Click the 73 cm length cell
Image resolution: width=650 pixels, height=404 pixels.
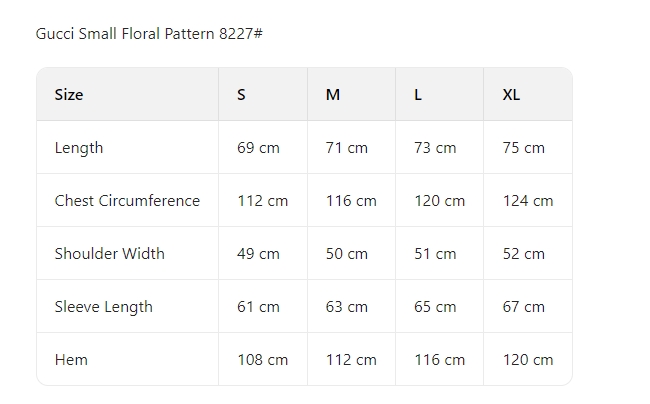click(435, 148)
